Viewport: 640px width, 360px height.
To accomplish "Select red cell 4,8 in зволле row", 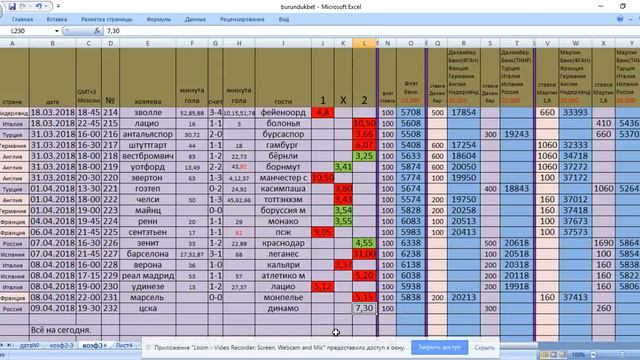I will [x=322, y=112].
